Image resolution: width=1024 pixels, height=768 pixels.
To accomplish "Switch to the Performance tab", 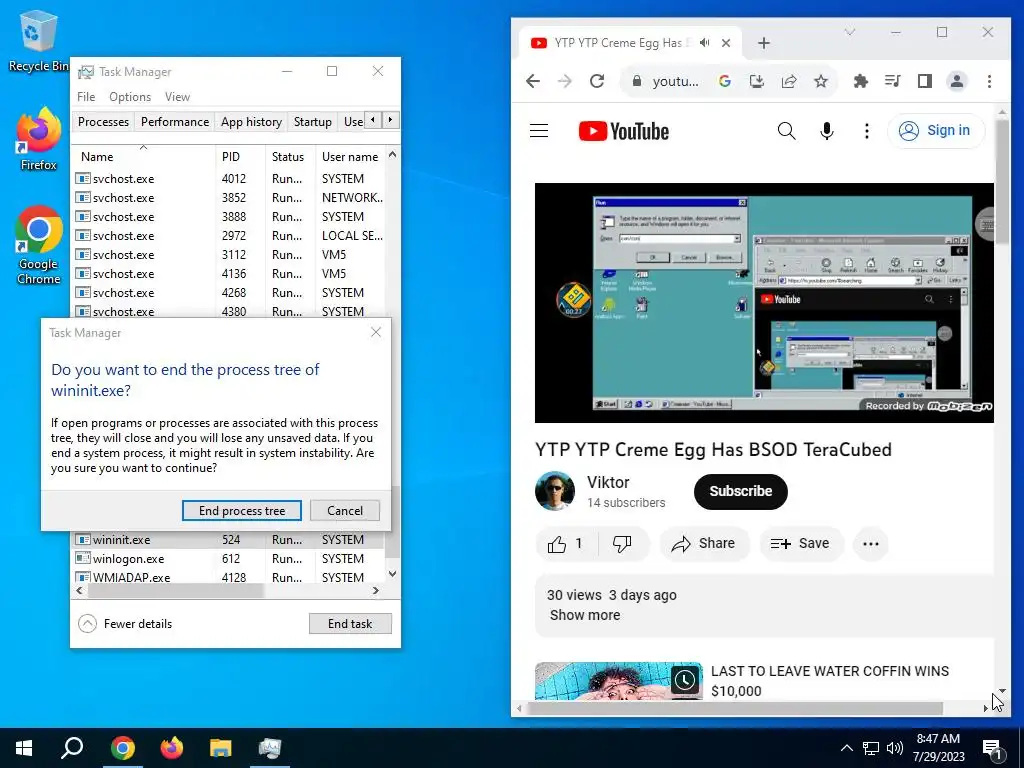I will tap(175, 121).
